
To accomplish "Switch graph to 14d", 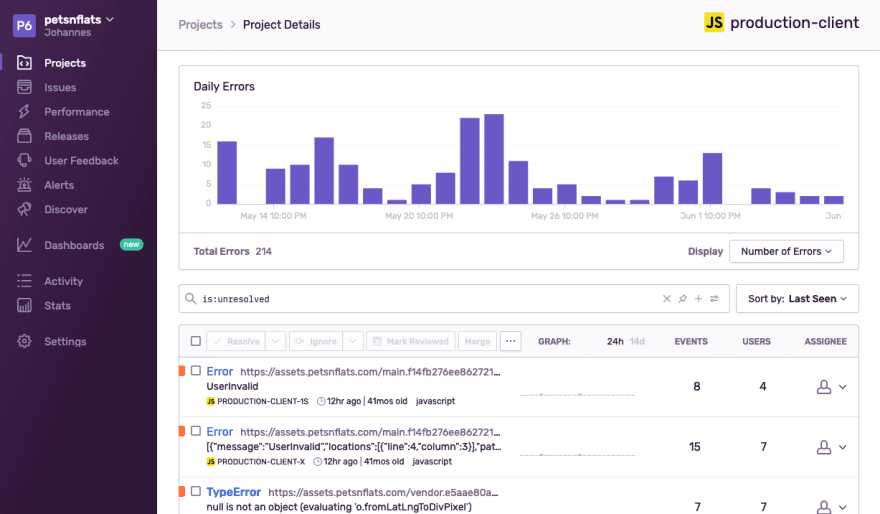I will click(x=637, y=341).
